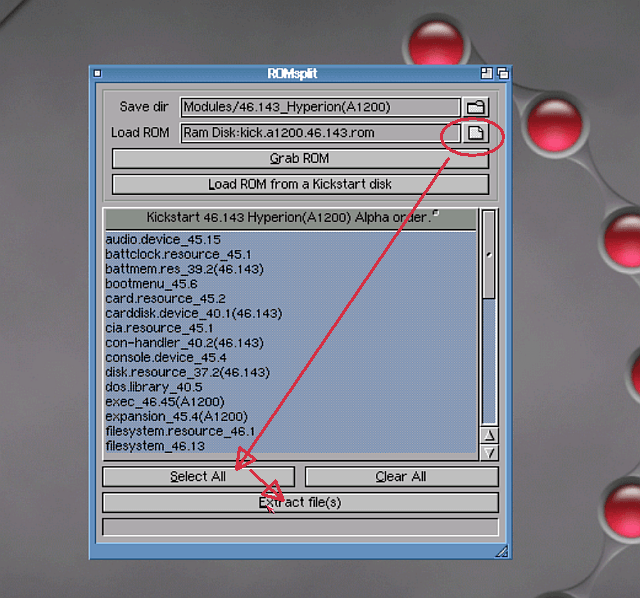Viewport: 640px width, 598px height.
Task: Click the Kickstart 46.143 Hyperion list header
Action: 290,217
